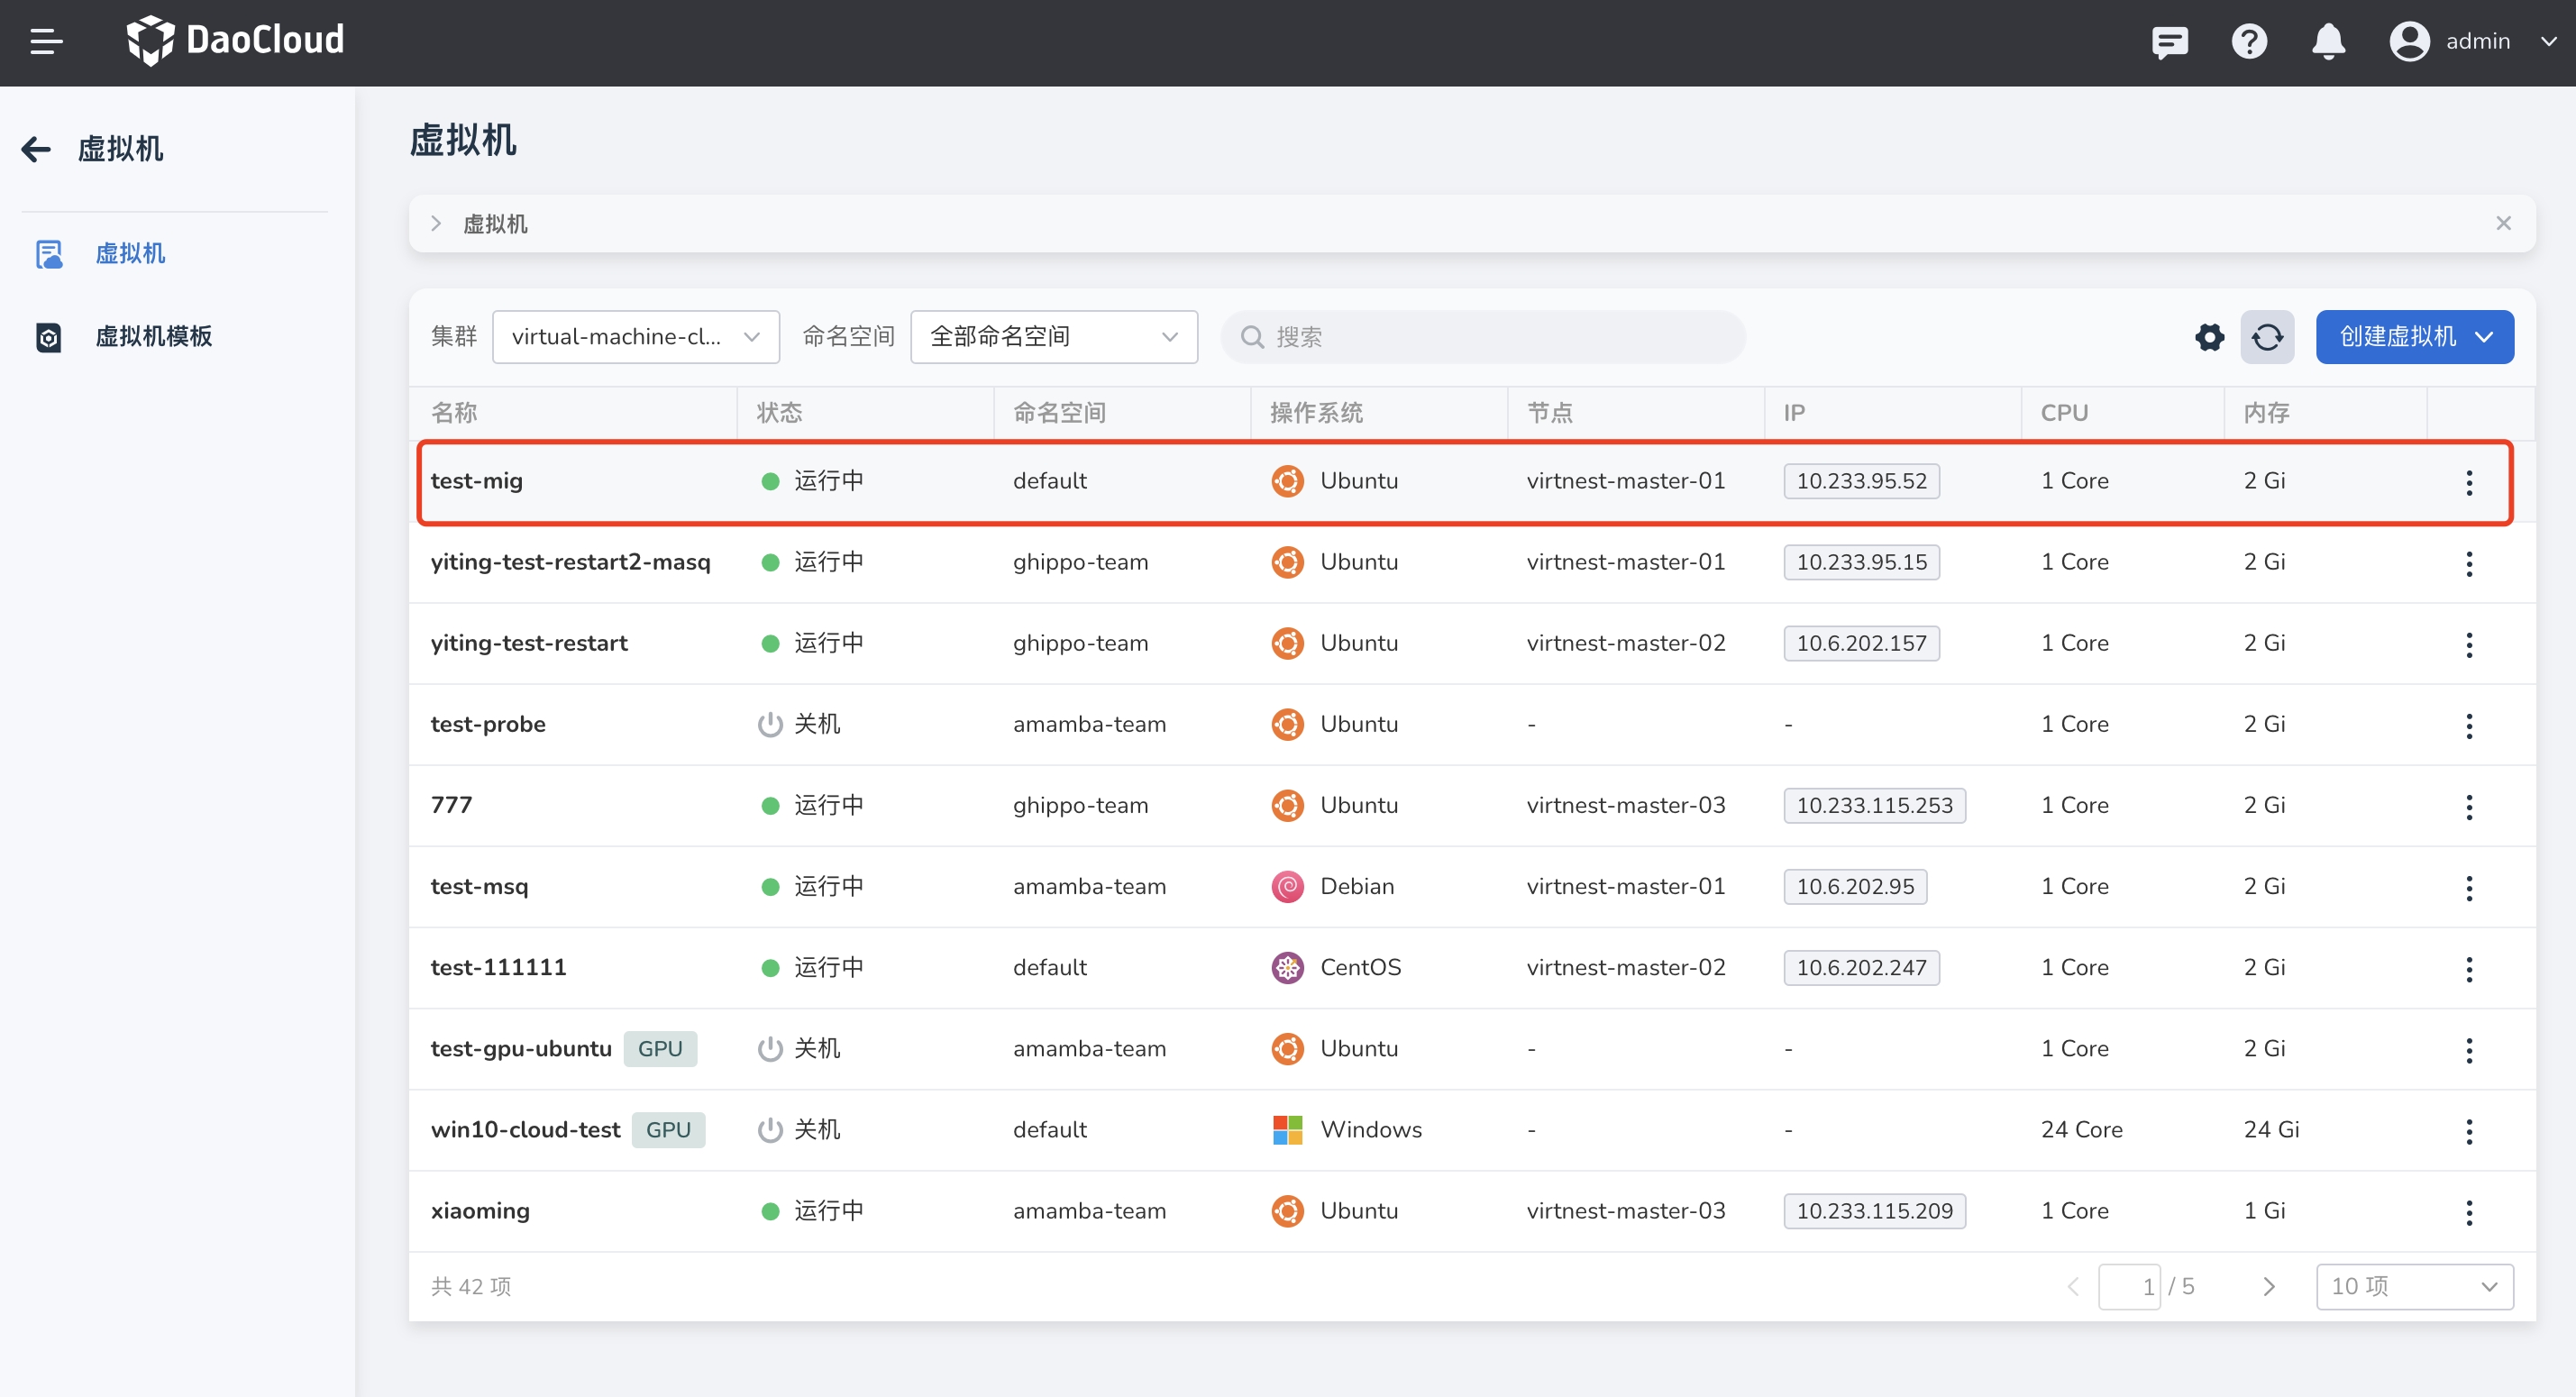Open the notifications bell
2576x1397 pixels.
pyautogui.click(x=2328, y=41)
